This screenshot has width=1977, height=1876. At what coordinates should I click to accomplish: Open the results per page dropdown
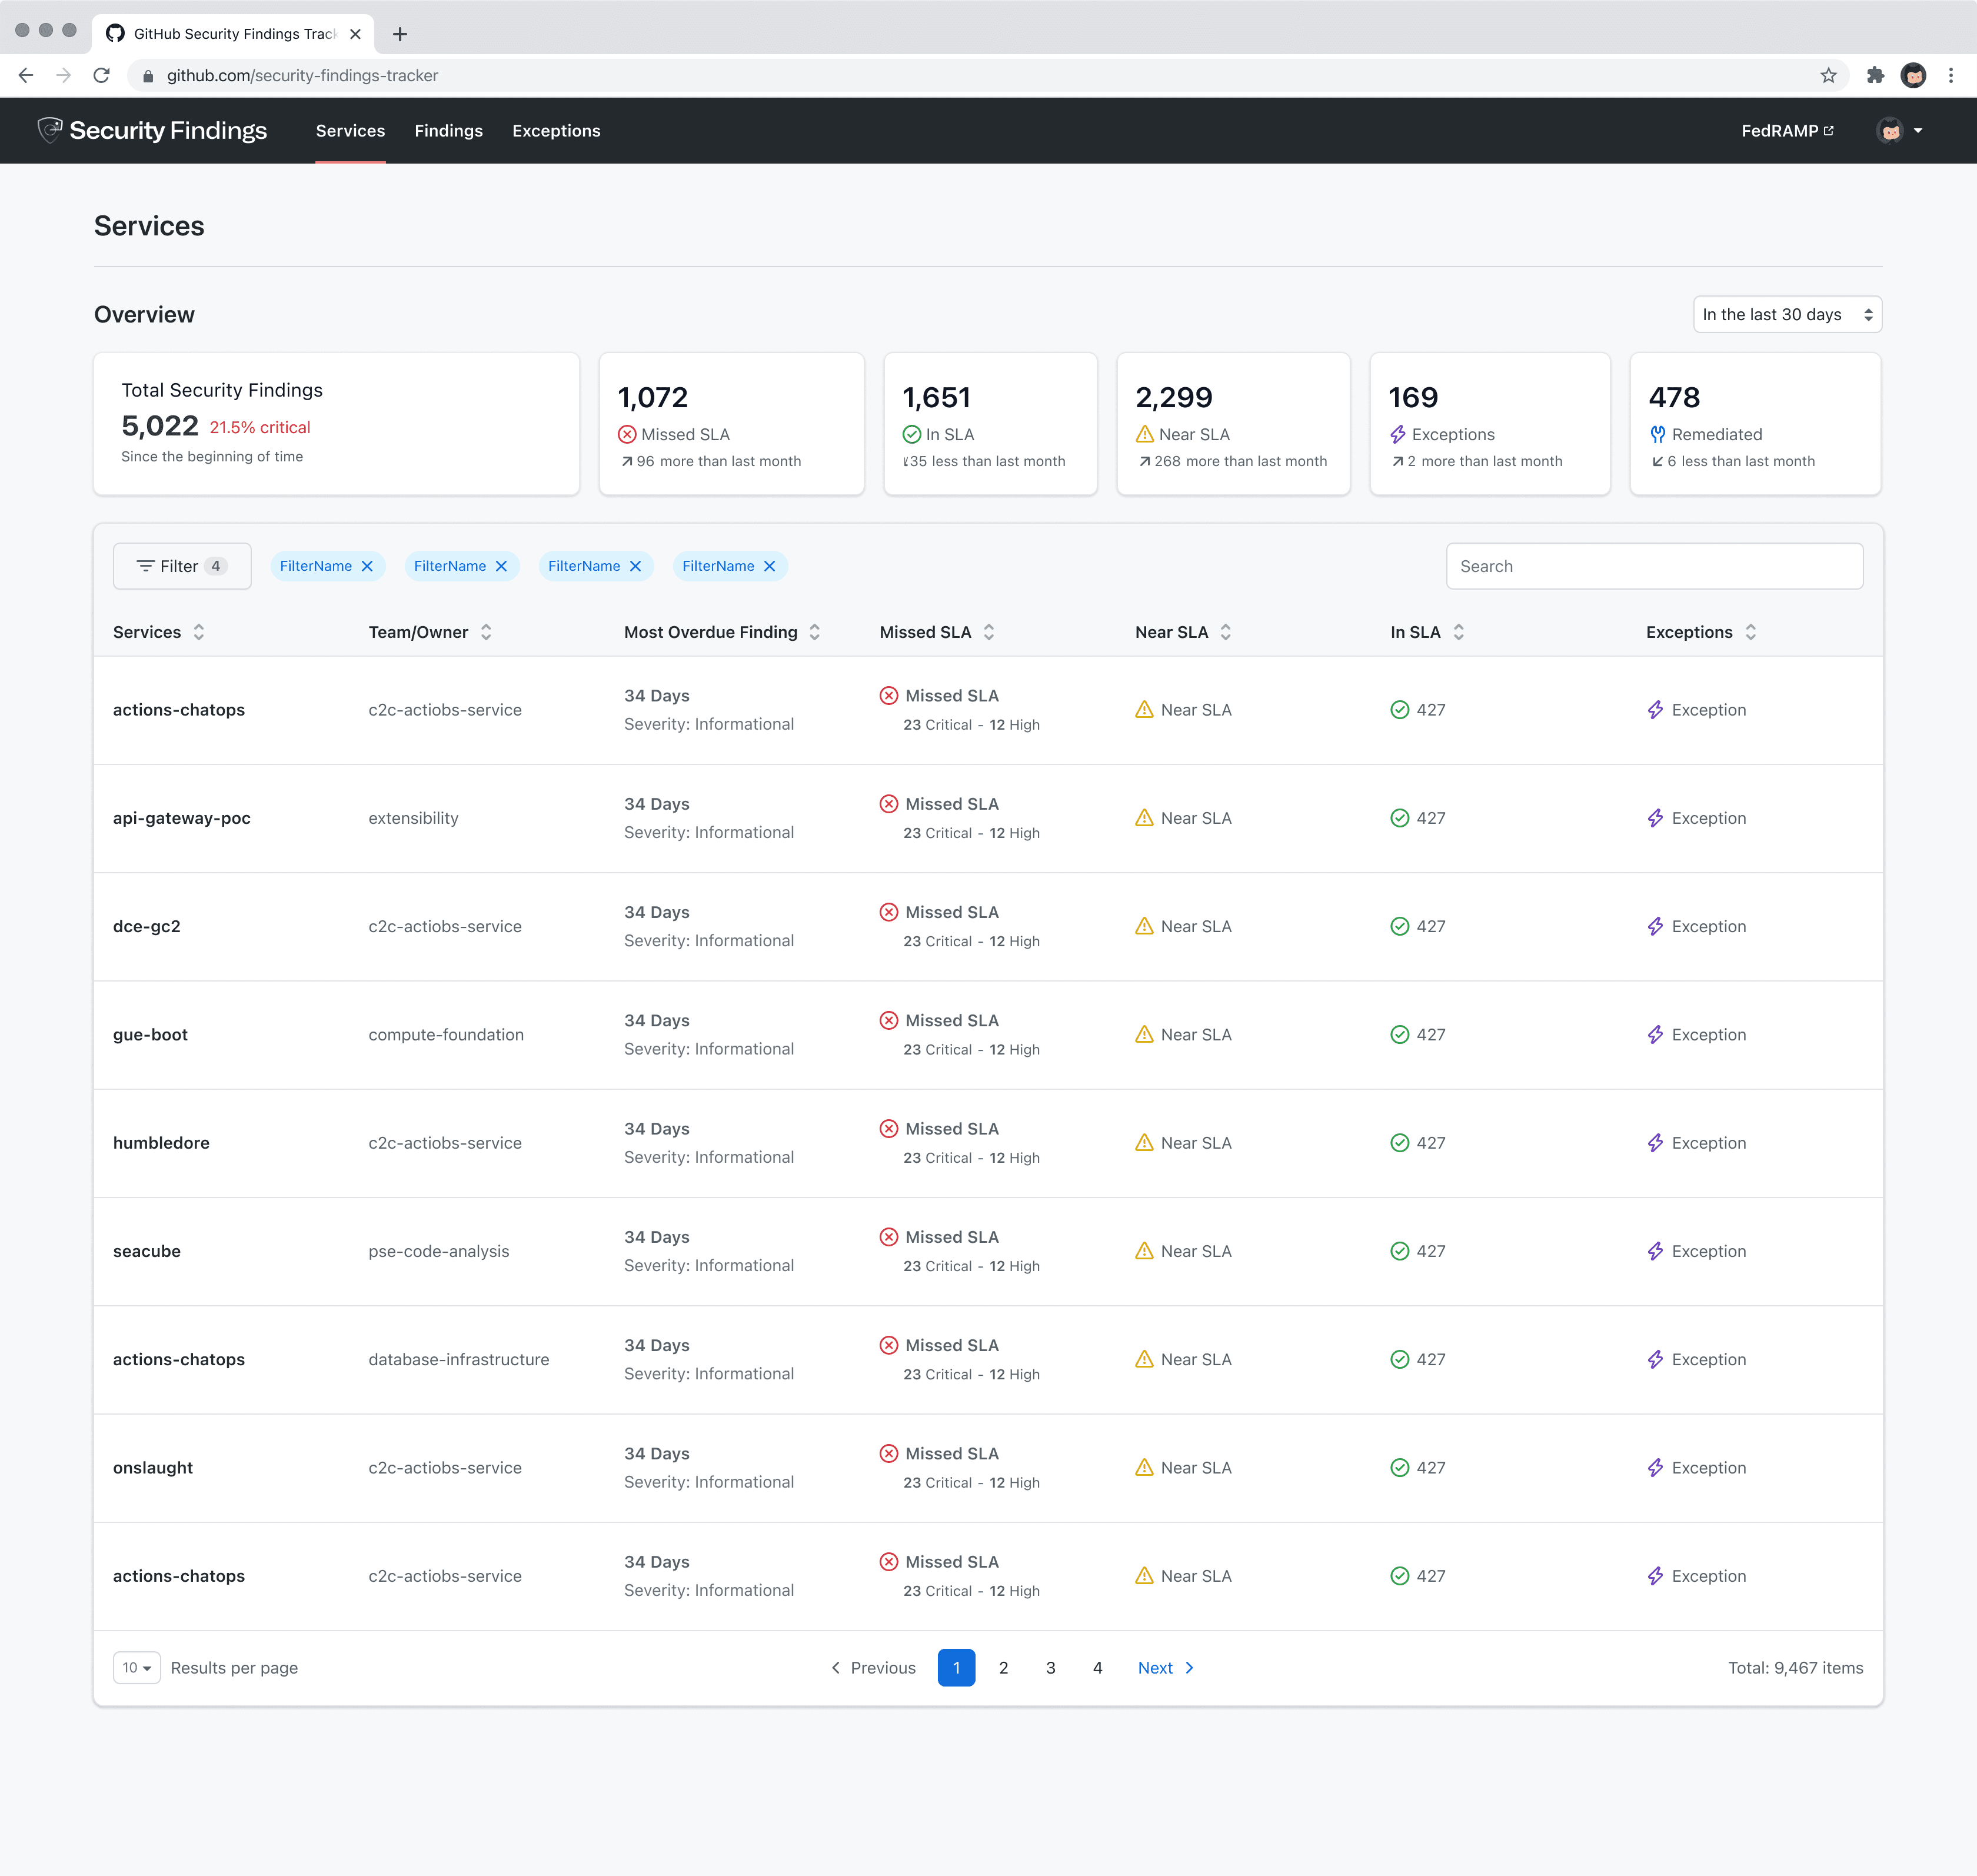click(137, 1668)
